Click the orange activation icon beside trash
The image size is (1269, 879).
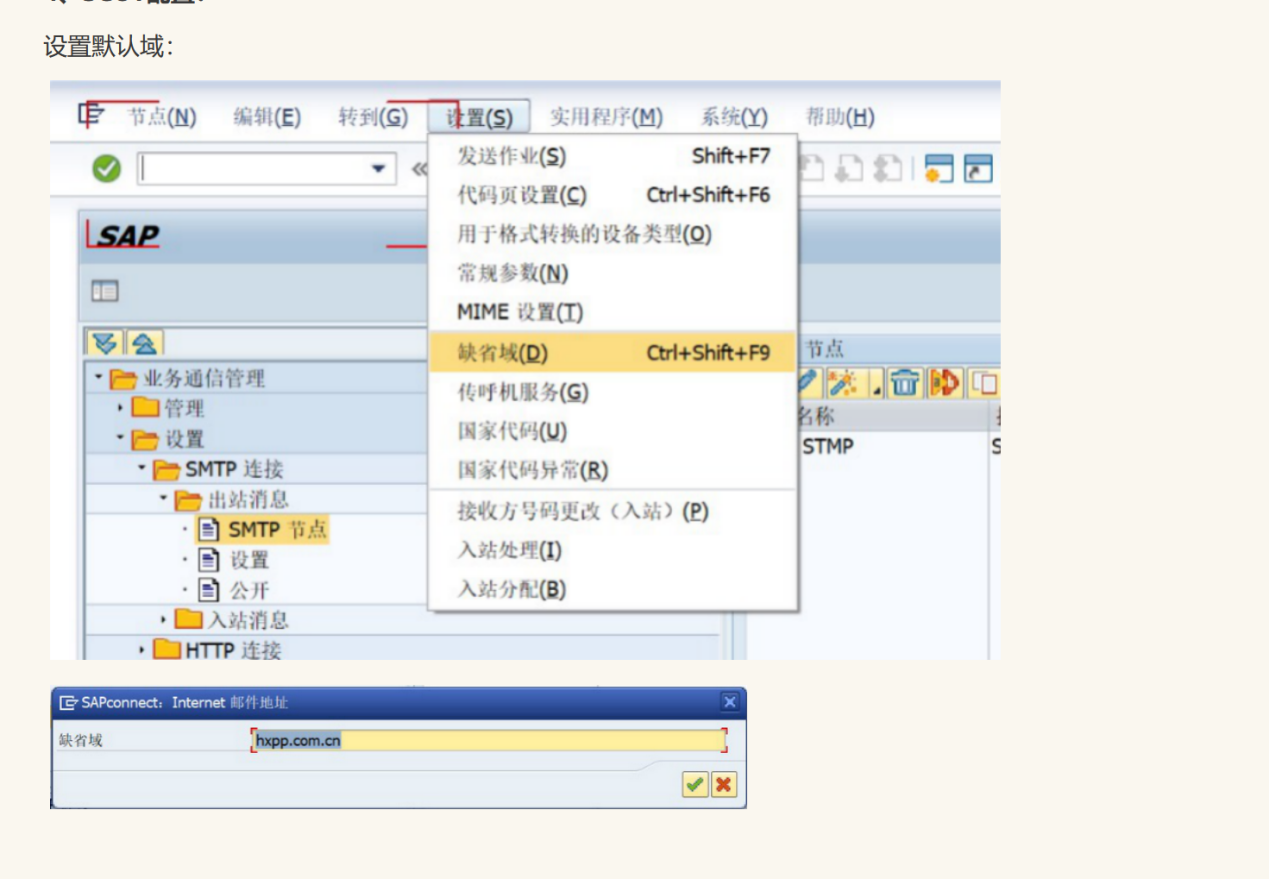point(945,383)
